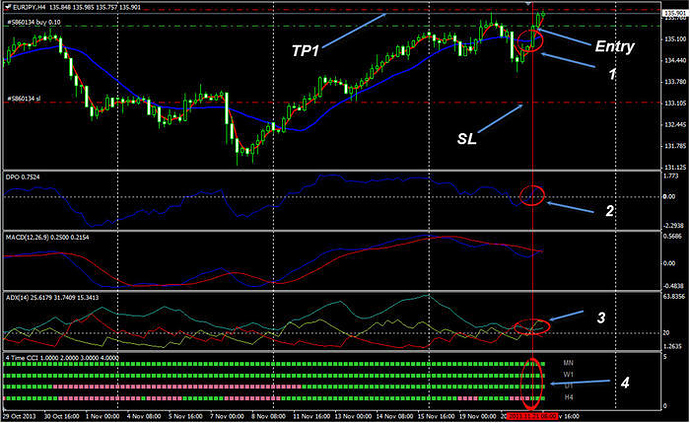This screenshot has width=690, height=423.
Task: Click the 11 Nov 16:00 time label
Action: point(312,416)
